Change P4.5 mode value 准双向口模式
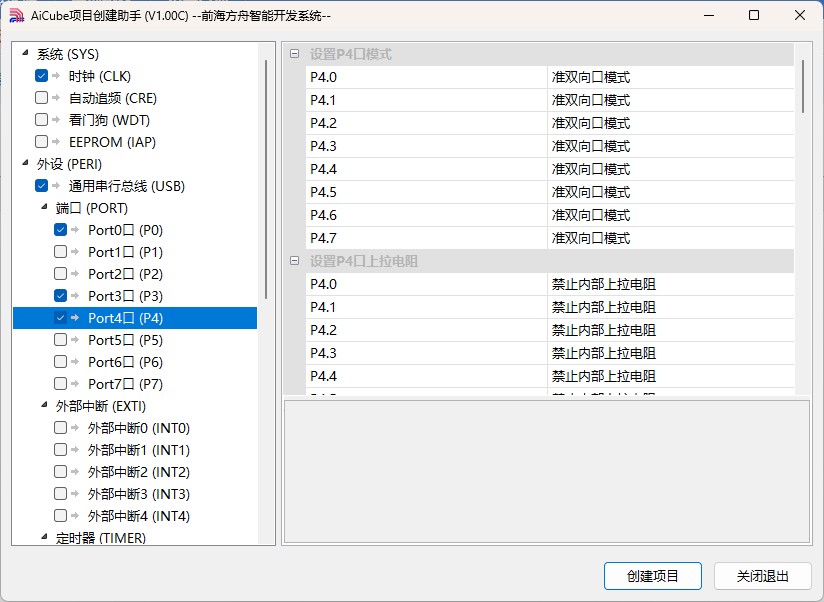This screenshot has height=602, width=824. point(670,192)
